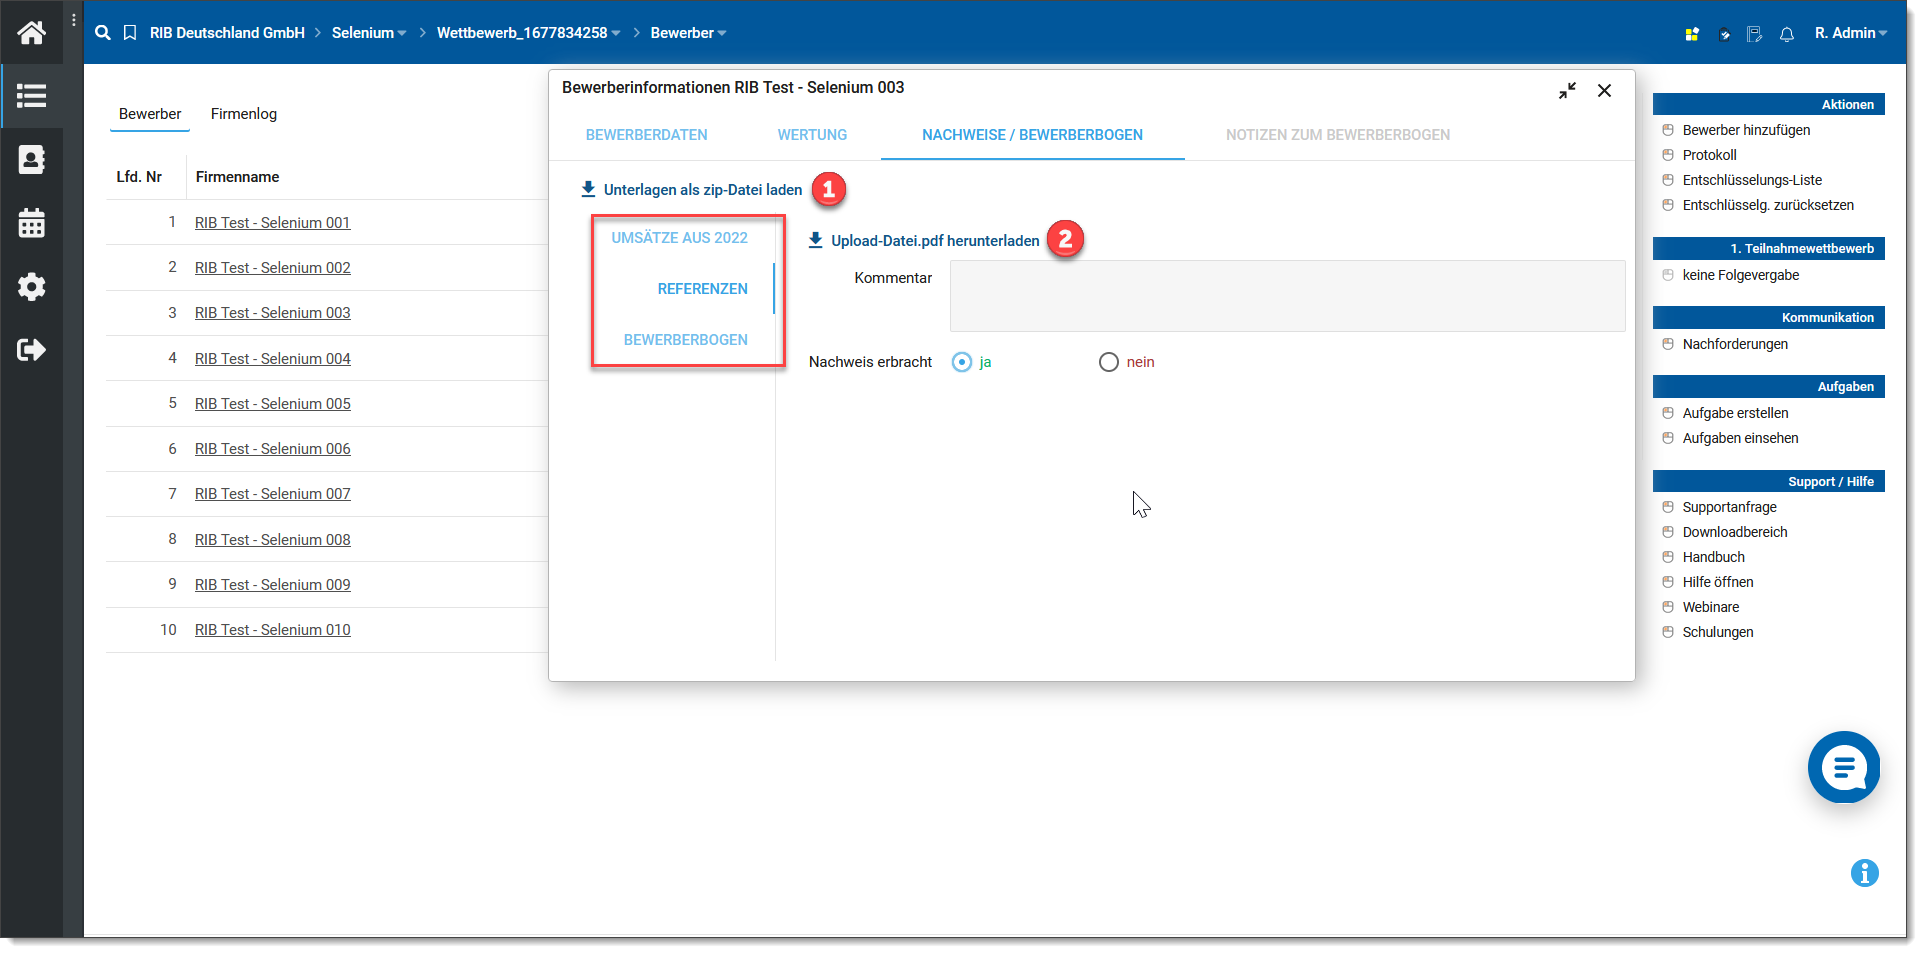Click the search magnifier icon
The image size is (1922, 953).
pyautogui.click(x=102, y=33)
